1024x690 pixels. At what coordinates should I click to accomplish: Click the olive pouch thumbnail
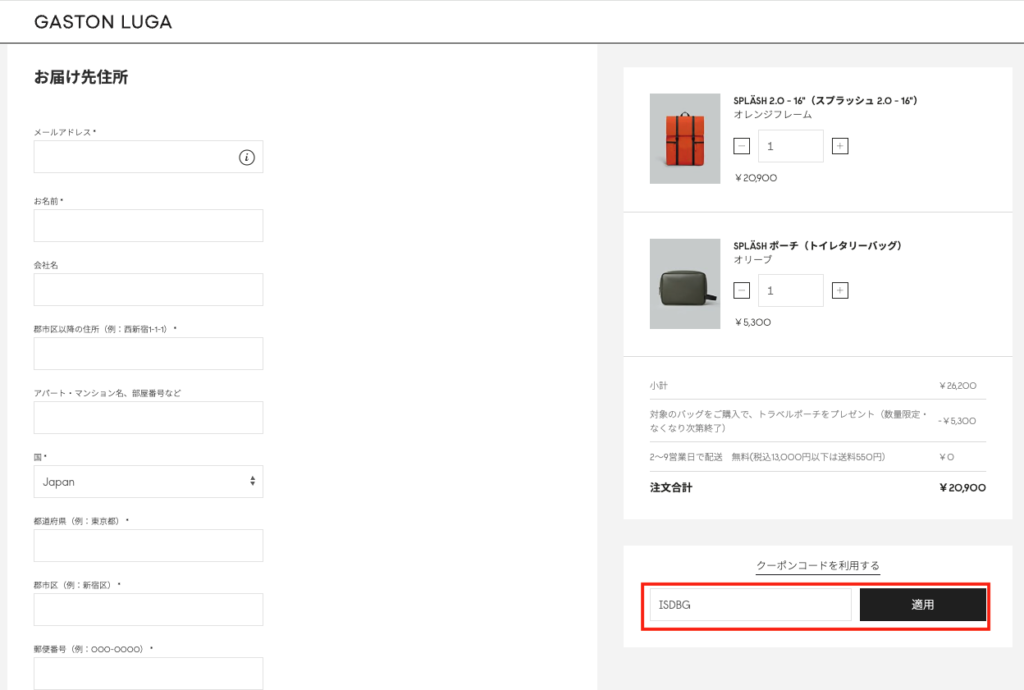click(x=684, y=284)
